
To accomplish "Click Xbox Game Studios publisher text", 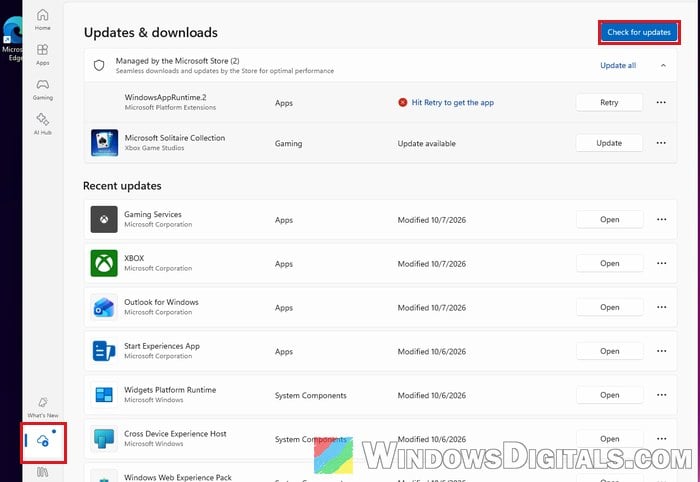I will click(154, 148).
